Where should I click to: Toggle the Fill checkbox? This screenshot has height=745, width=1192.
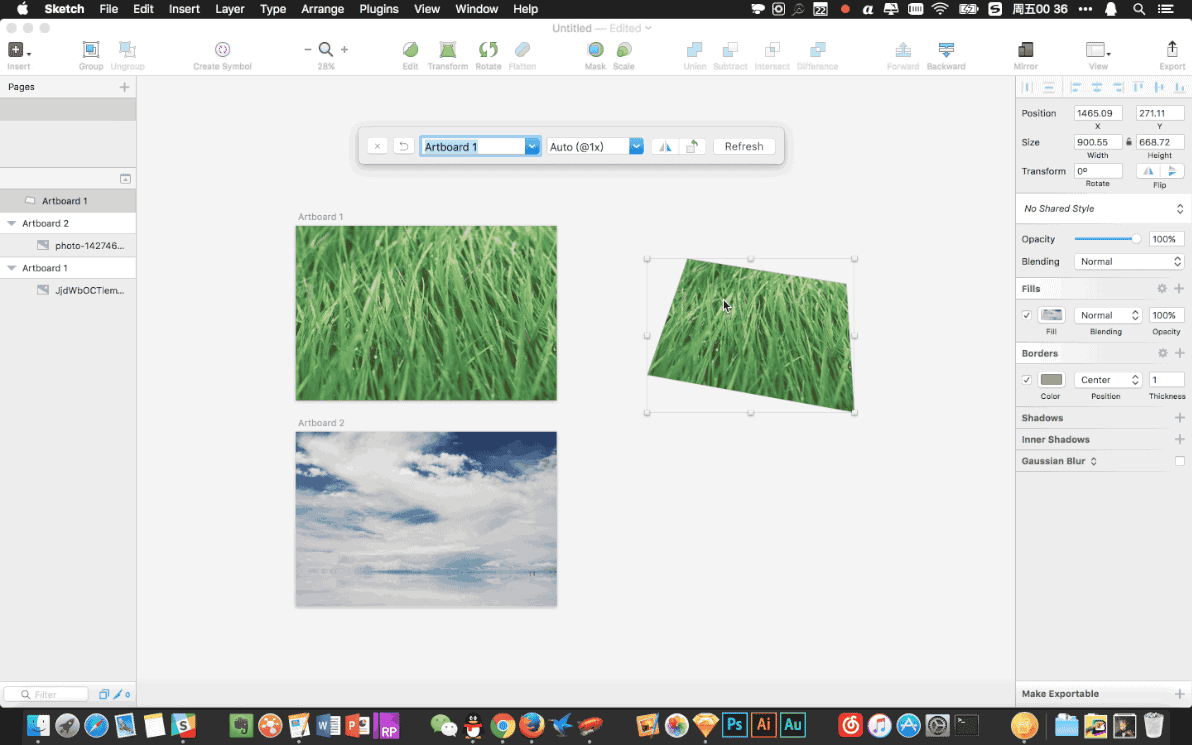(1026, 315)
